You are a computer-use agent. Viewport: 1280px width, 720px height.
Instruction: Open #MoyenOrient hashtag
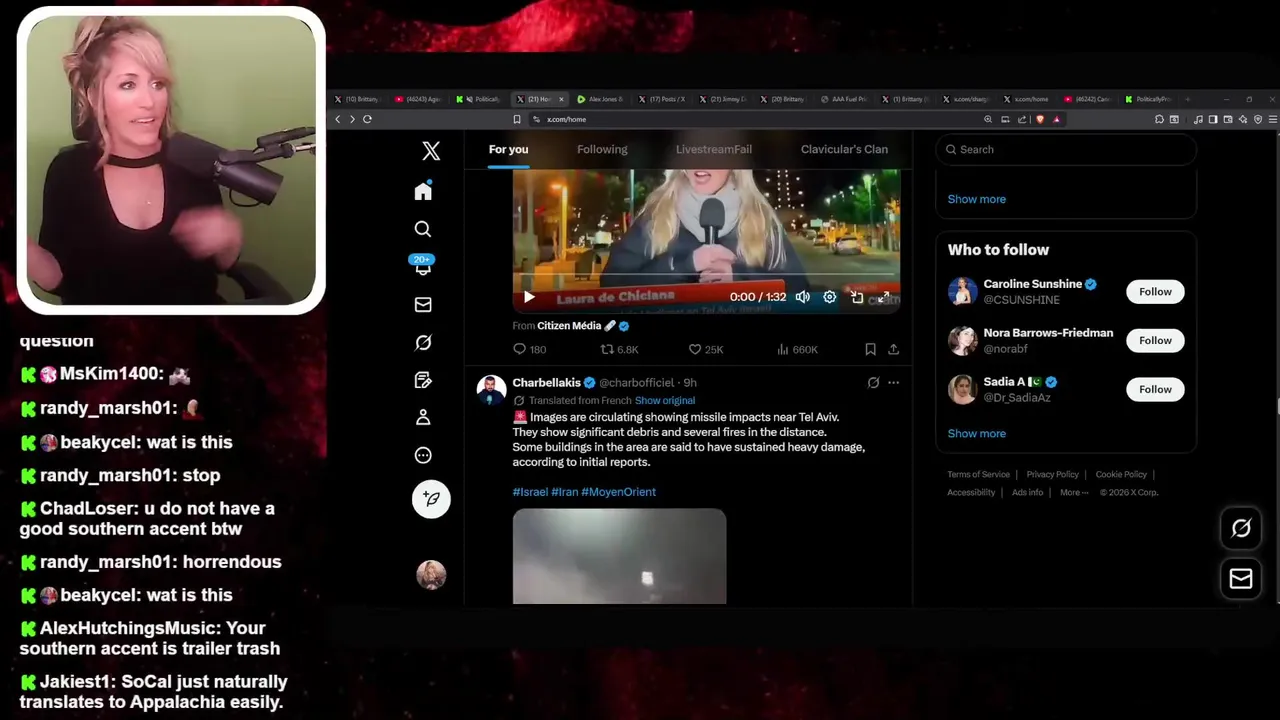coord(618,492)
